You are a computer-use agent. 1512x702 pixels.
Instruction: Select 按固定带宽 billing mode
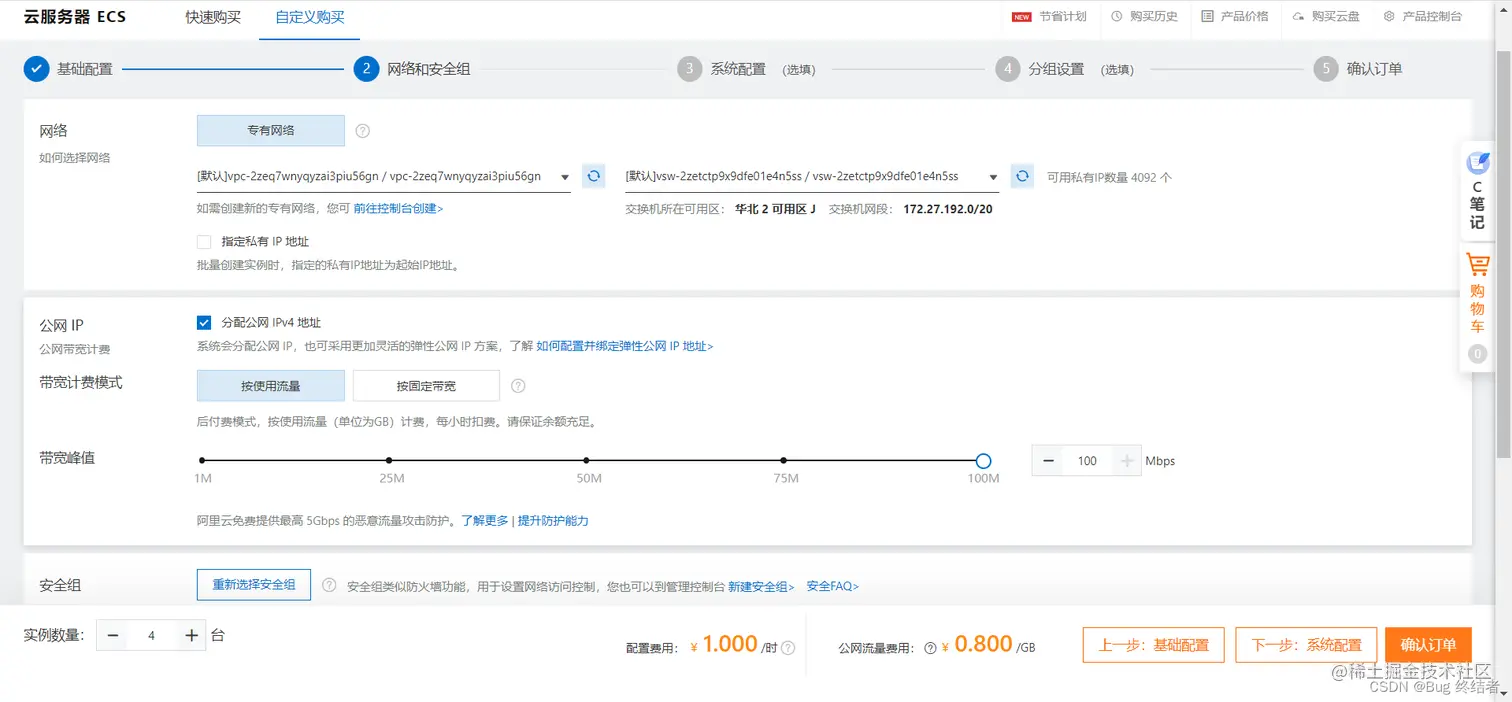pyautogui.click(x=426, y=386)
